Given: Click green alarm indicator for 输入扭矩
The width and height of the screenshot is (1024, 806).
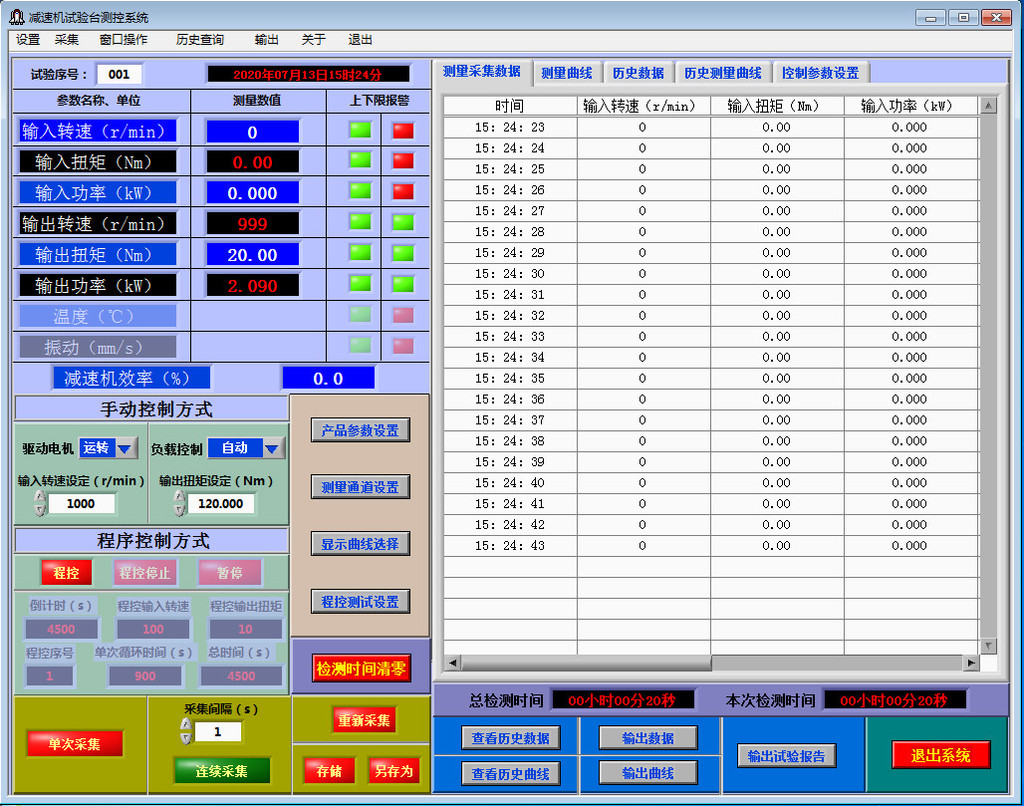Looking at the screenshot, I should click(x=360, y=161).
